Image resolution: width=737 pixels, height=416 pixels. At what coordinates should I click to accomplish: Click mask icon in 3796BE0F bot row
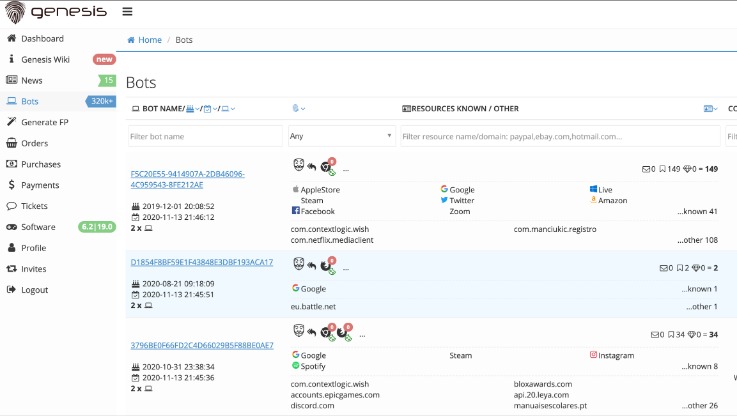tap(298, 330)
